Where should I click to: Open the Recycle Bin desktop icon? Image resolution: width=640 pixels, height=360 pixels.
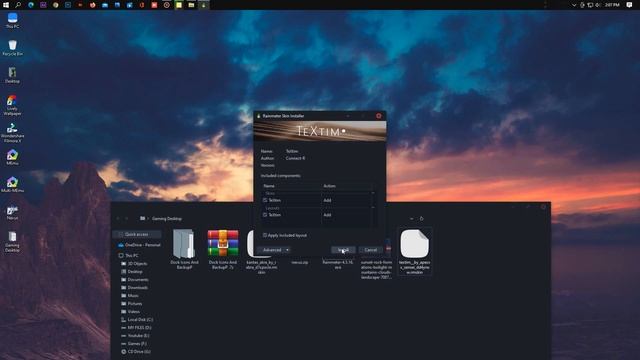[x=12, y=48]
